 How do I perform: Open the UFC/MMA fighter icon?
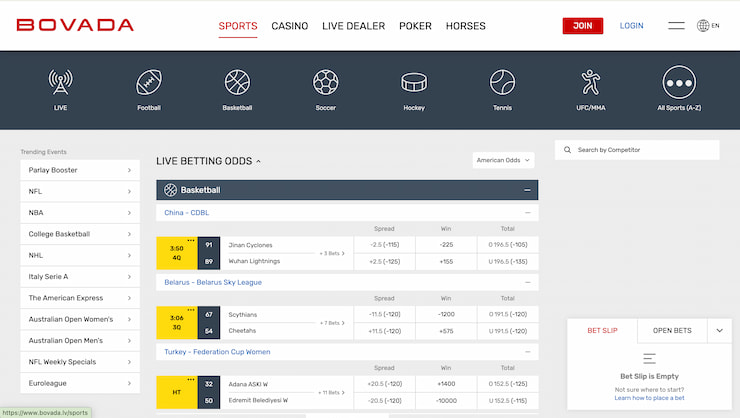(x=590, y=82)
